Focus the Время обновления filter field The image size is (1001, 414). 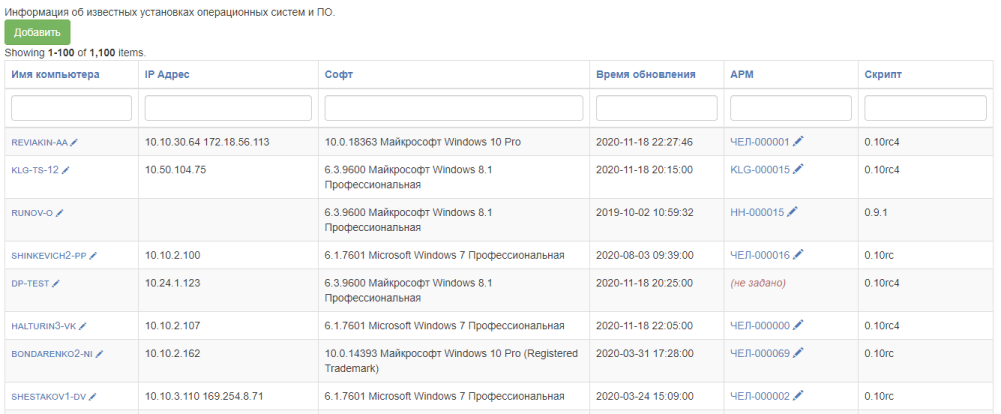[657, 108]
